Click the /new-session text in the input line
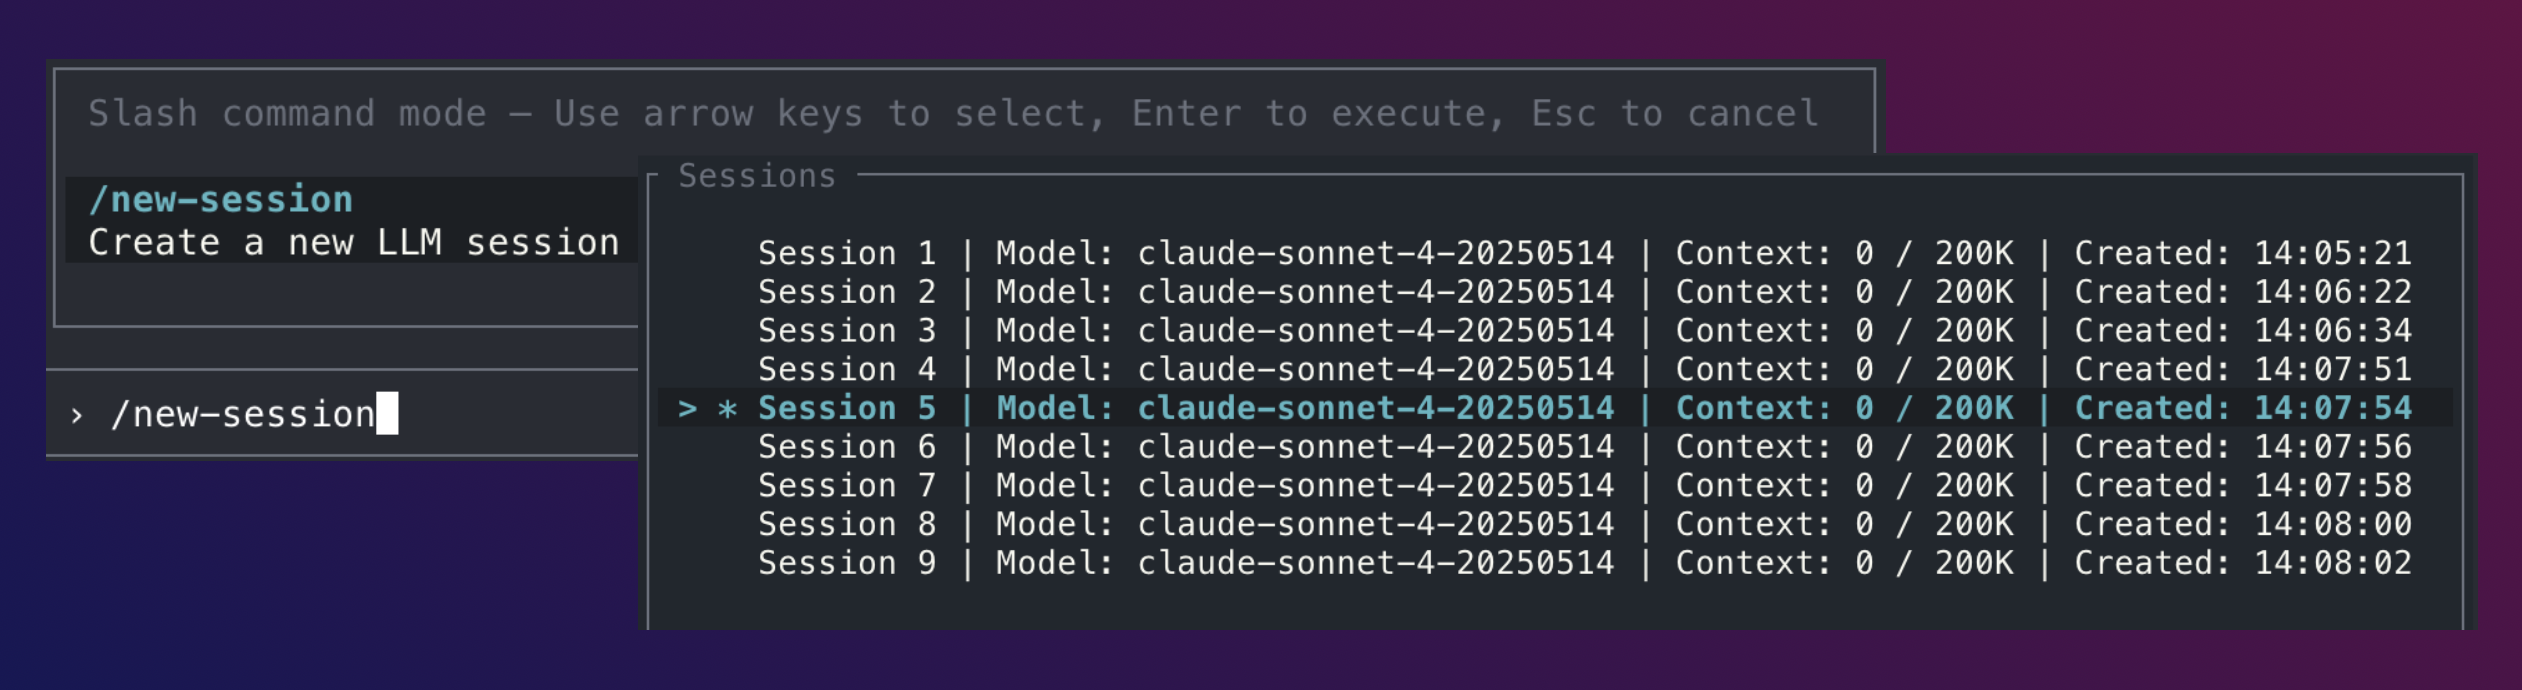2522x690 pixels. point(243,413)
